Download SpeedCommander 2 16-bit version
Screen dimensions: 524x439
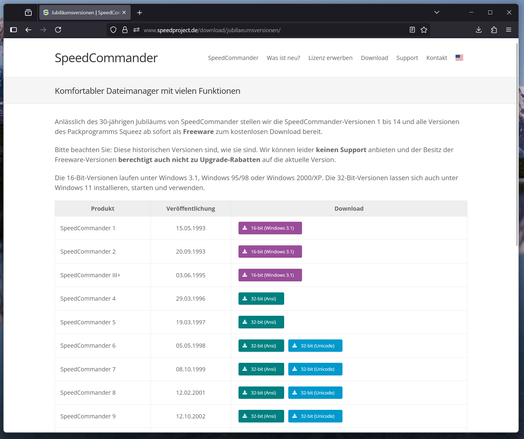tap(270, 252)
